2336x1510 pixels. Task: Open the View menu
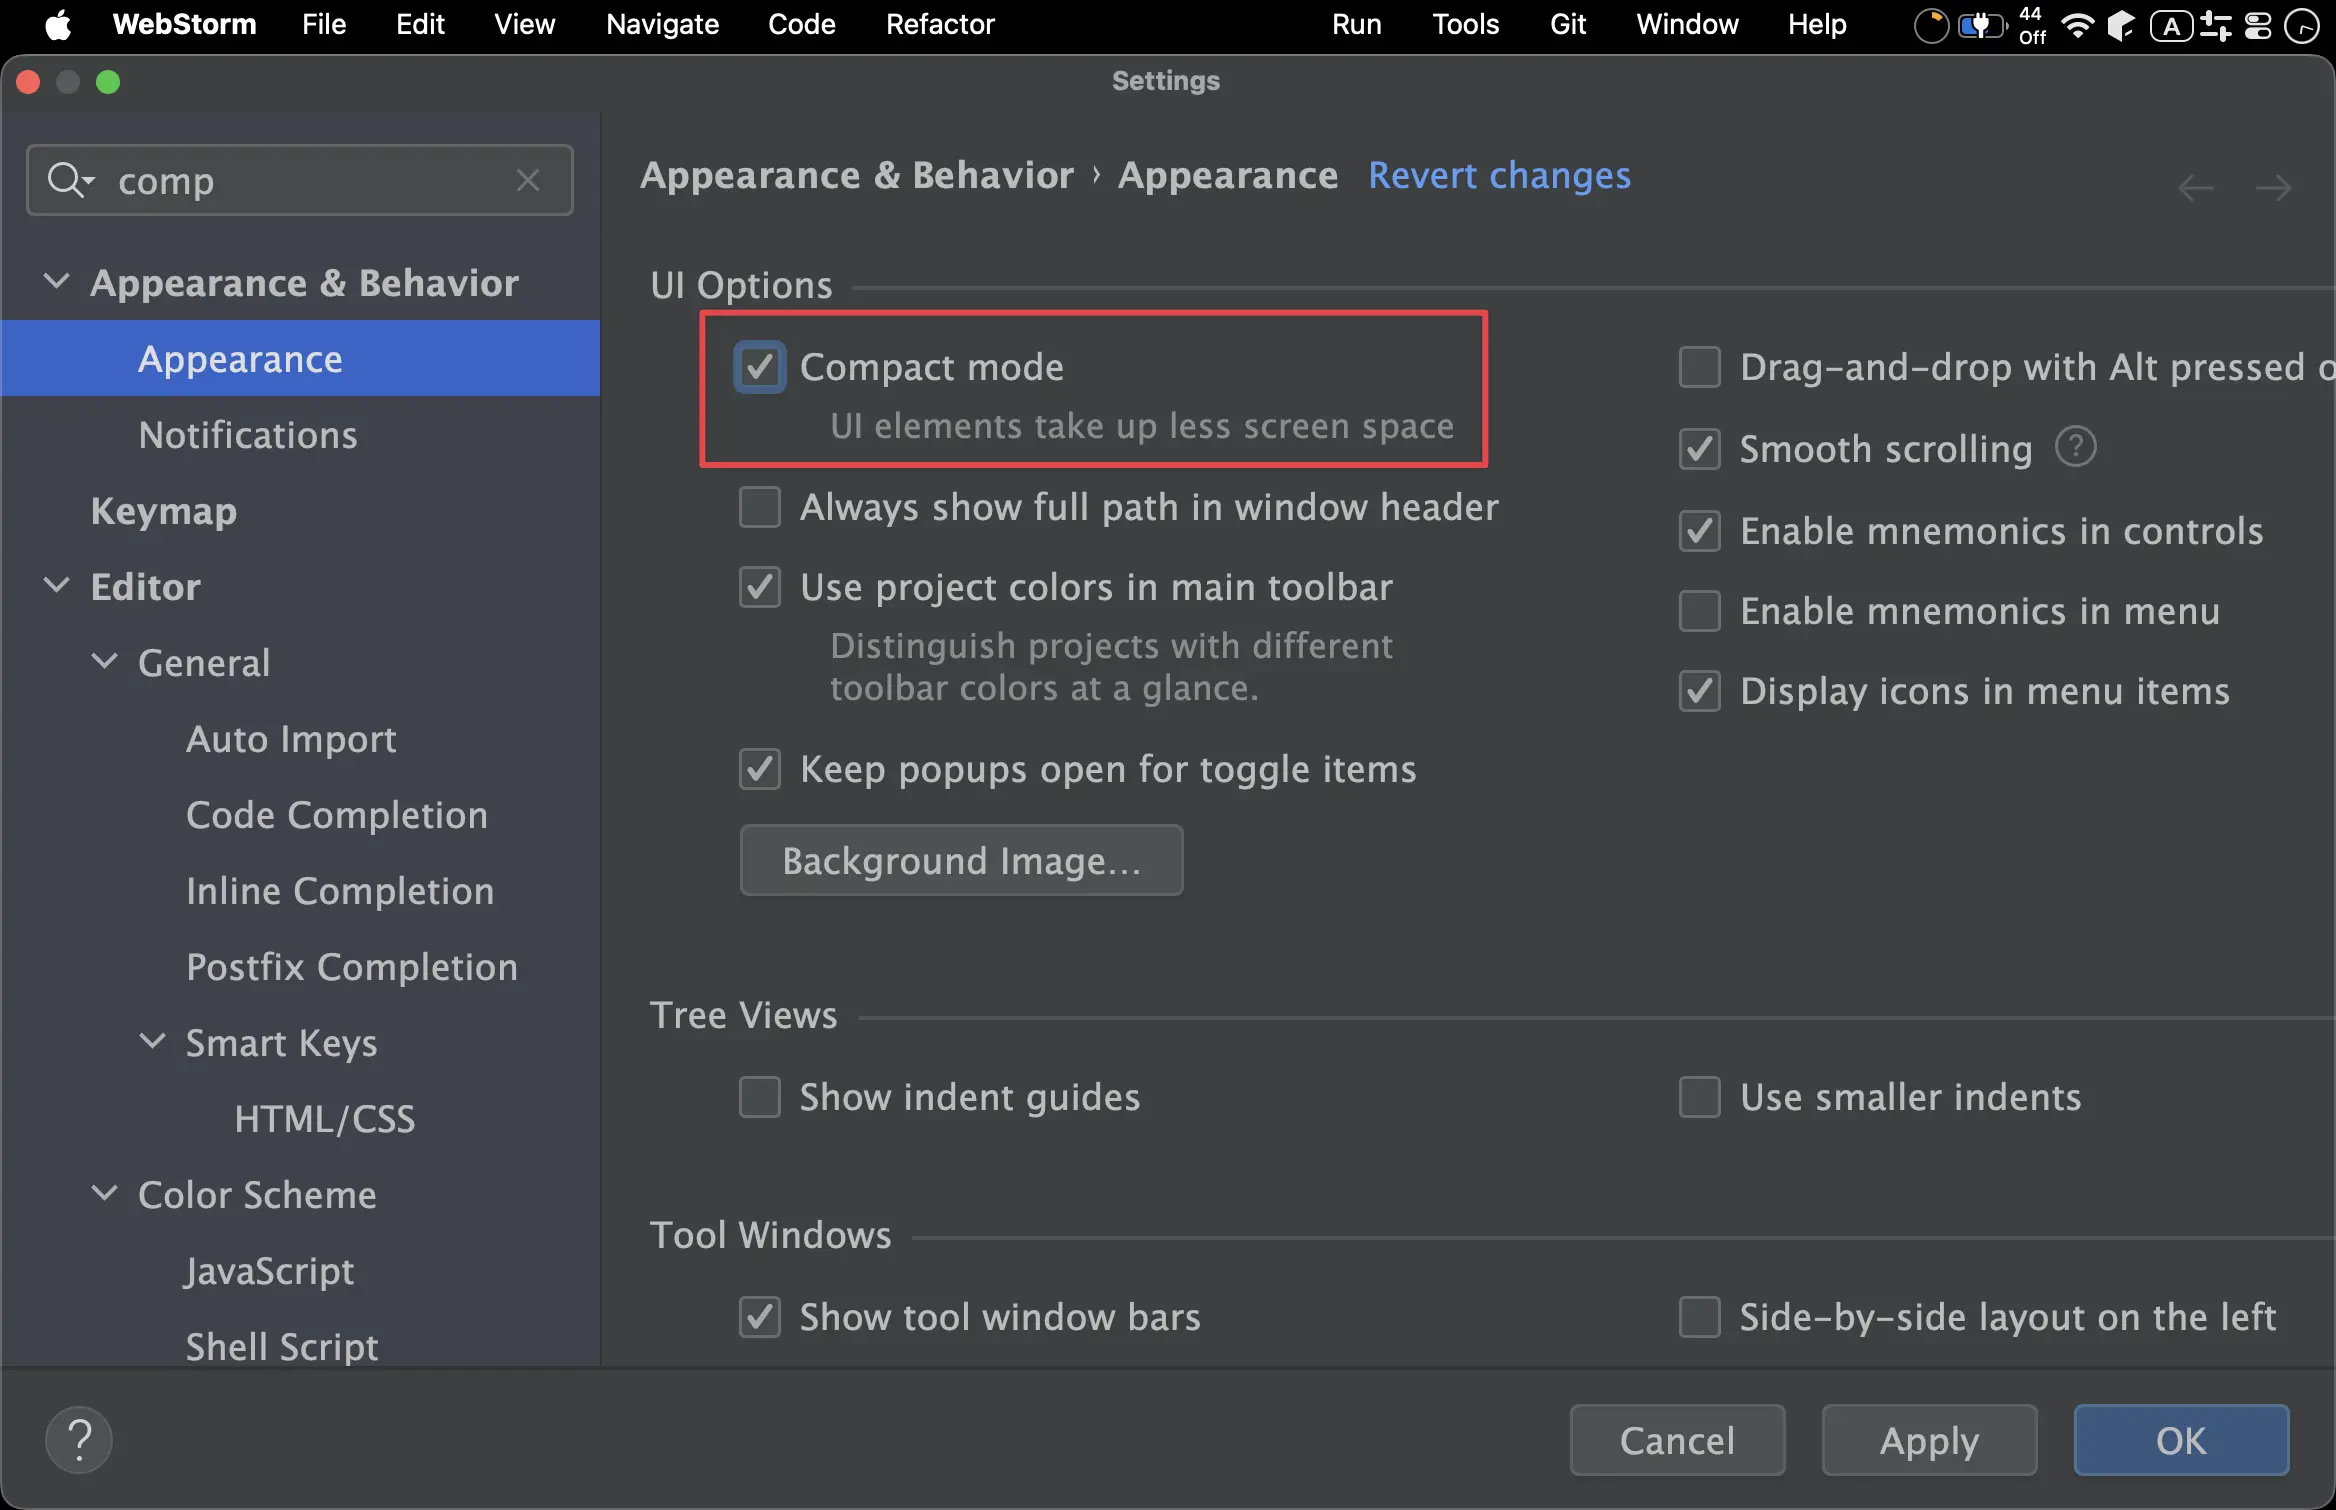(x=525, y=24)
